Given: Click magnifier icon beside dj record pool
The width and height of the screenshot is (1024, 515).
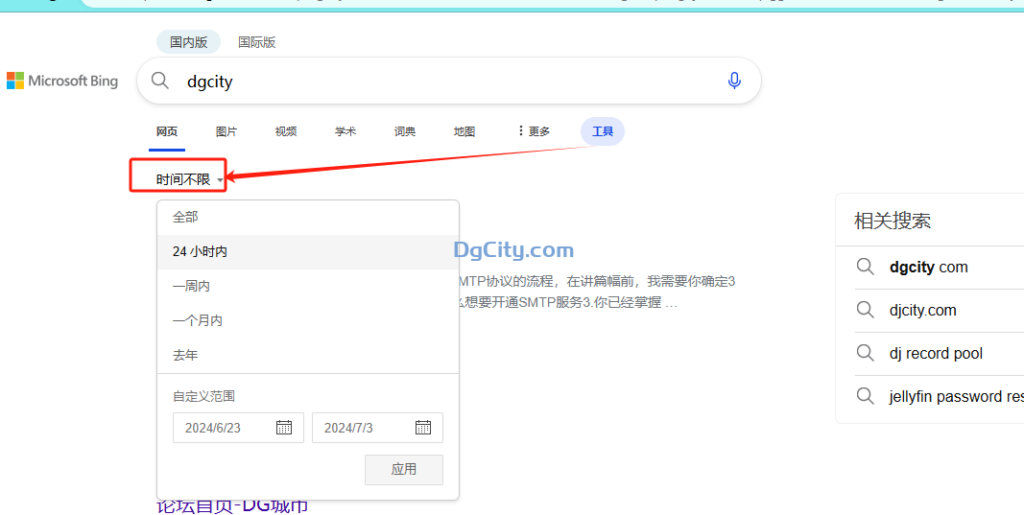Looking at the screenshot, I should coord(865,353).
